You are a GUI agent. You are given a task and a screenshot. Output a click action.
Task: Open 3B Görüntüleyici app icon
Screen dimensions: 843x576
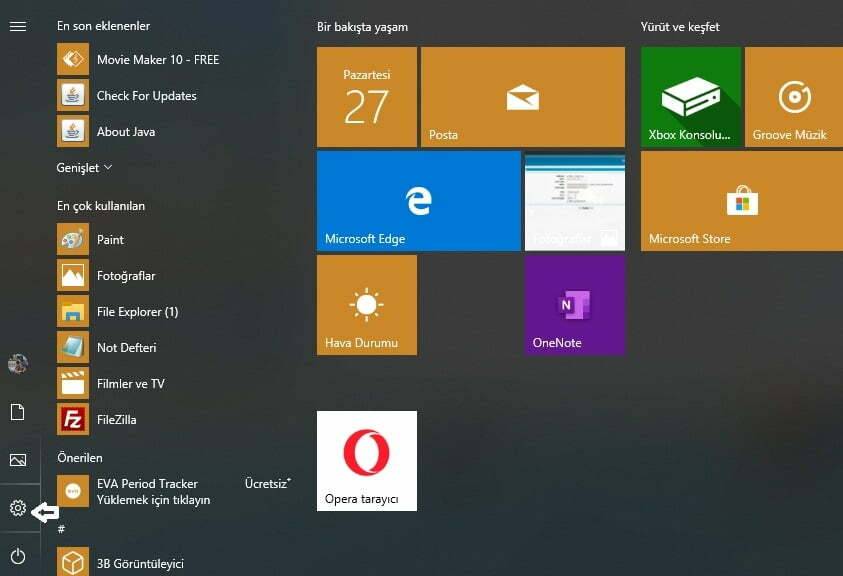click(73, 562)
